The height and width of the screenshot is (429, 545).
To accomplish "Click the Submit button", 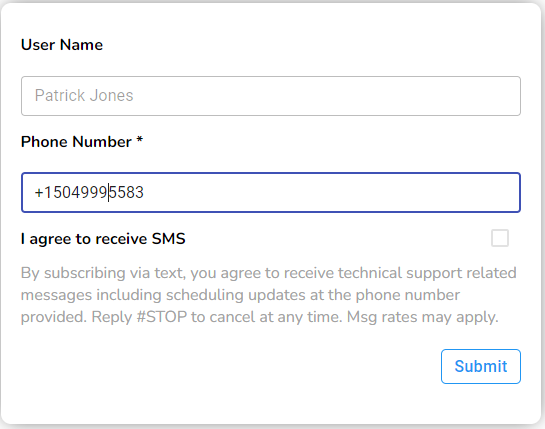I will tap(481, 366).
